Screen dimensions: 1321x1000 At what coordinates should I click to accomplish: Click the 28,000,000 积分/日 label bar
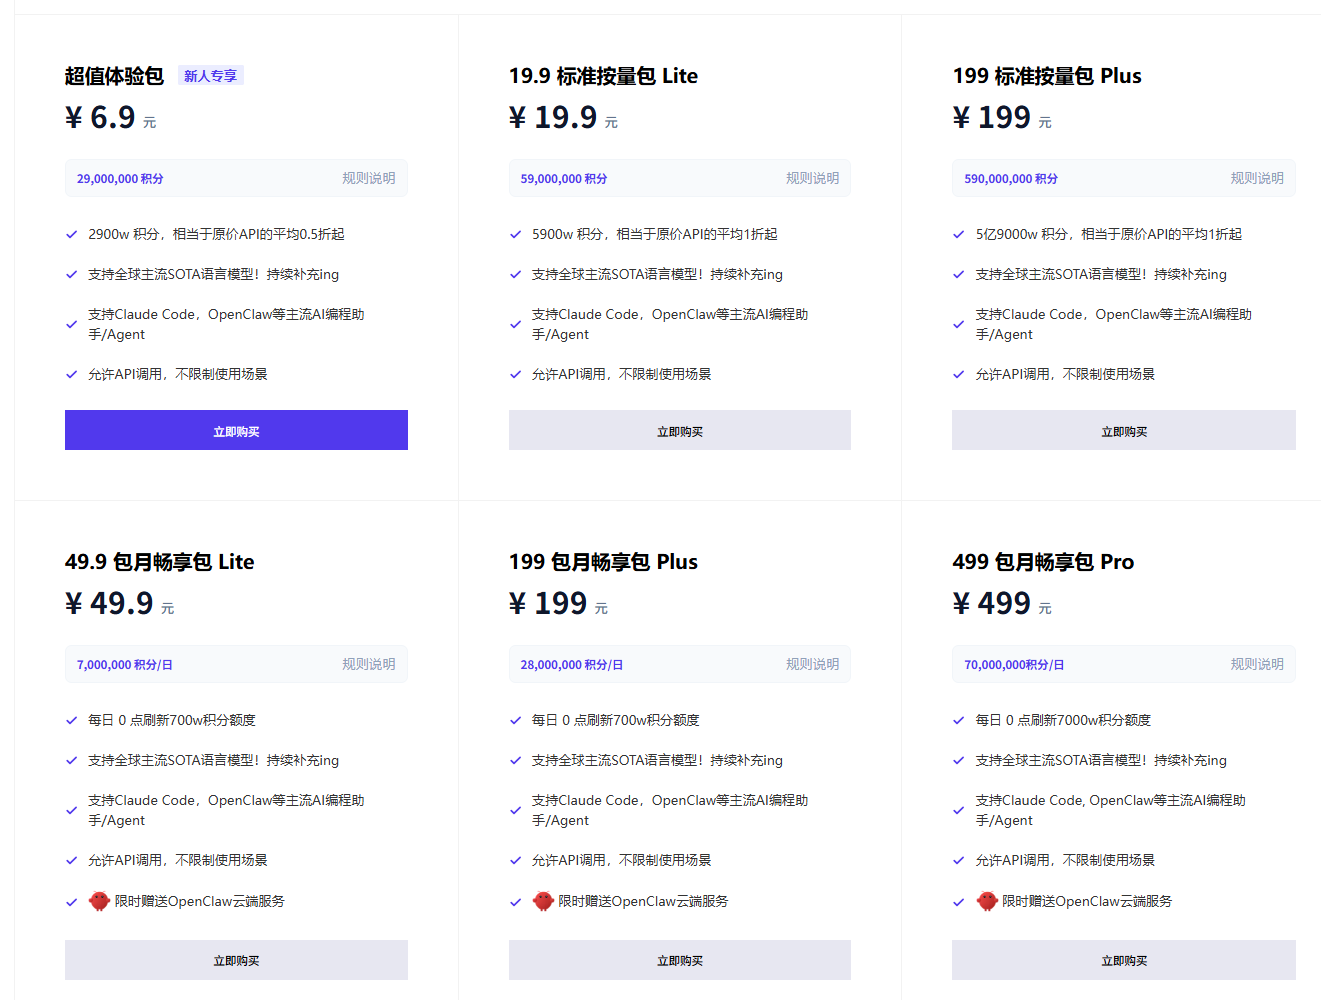click(x=572, y=663)
